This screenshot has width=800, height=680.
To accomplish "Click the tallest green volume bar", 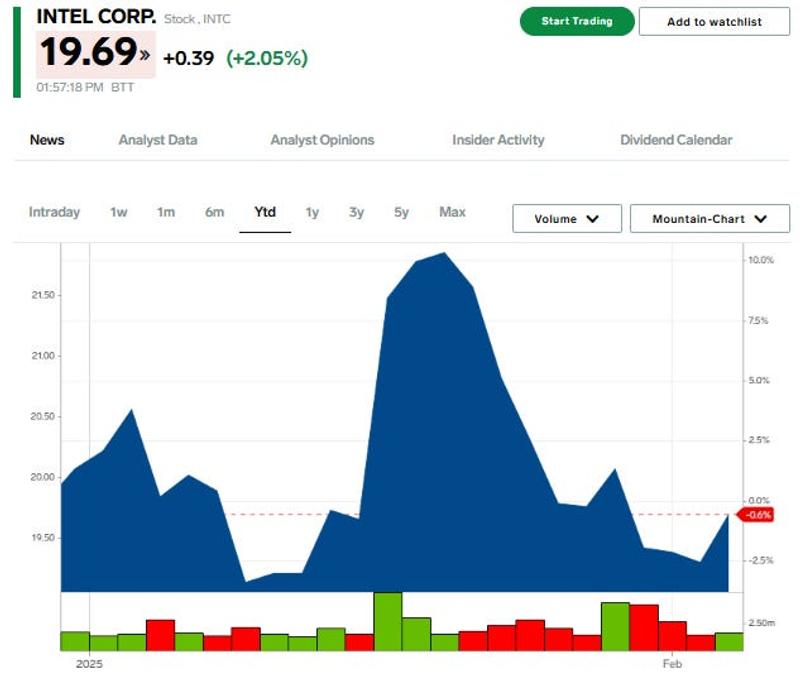I will click(x=388, y=621).
